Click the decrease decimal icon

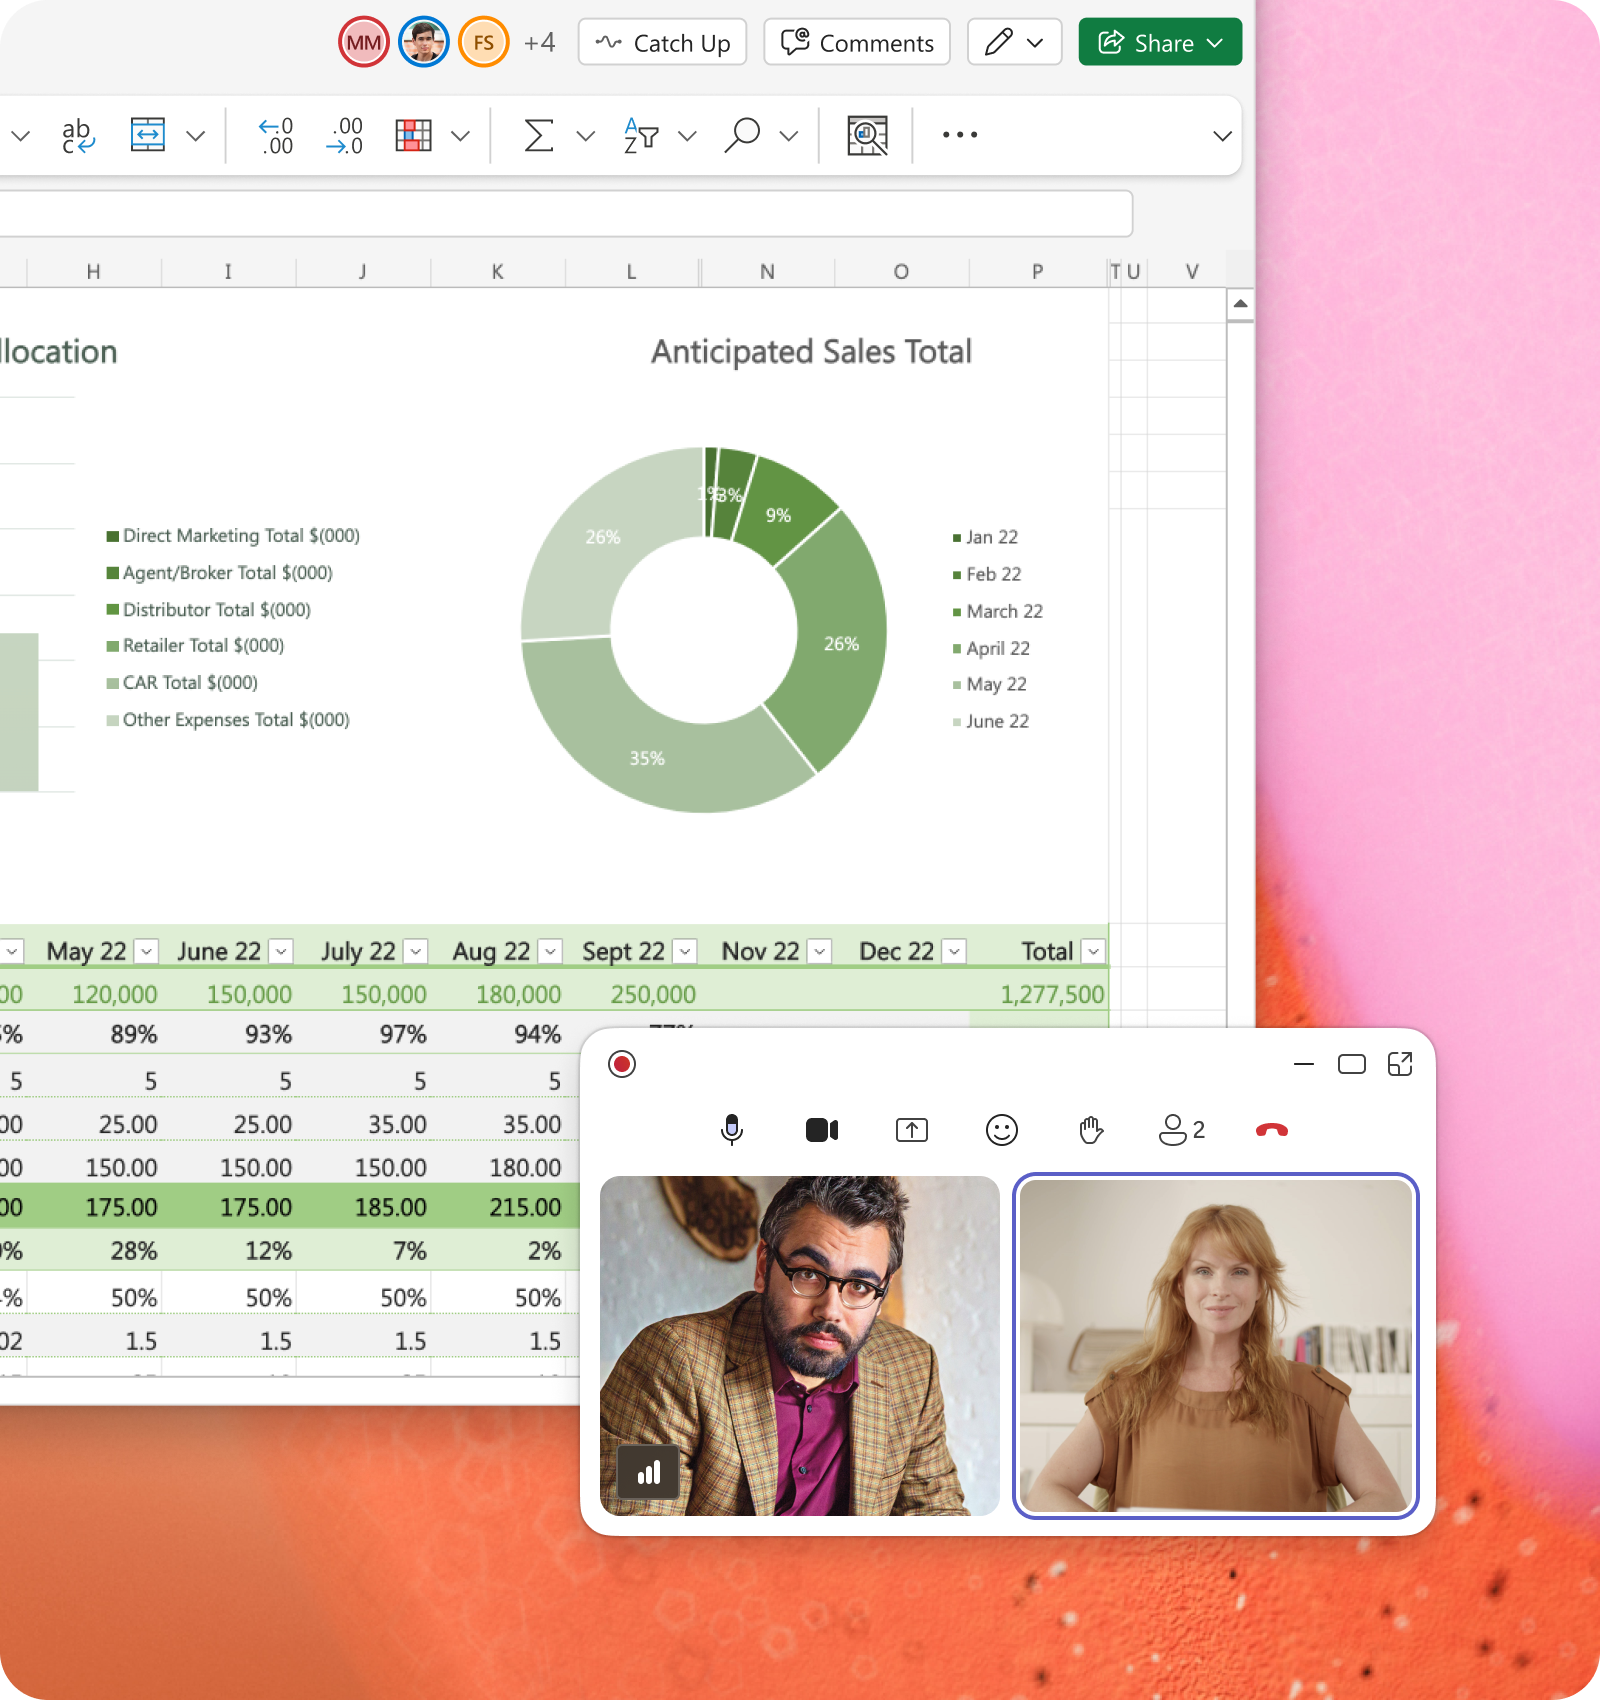(344, 135)
